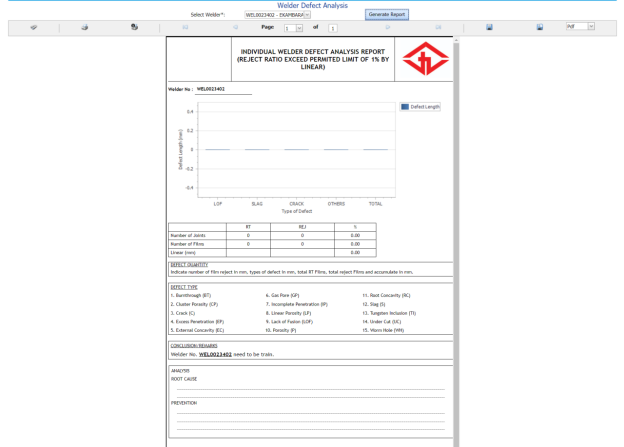Click the Defect Length legend color swatch
This screenshot has width=624, height=447.
pyautogui.click(x=404, y=106)
